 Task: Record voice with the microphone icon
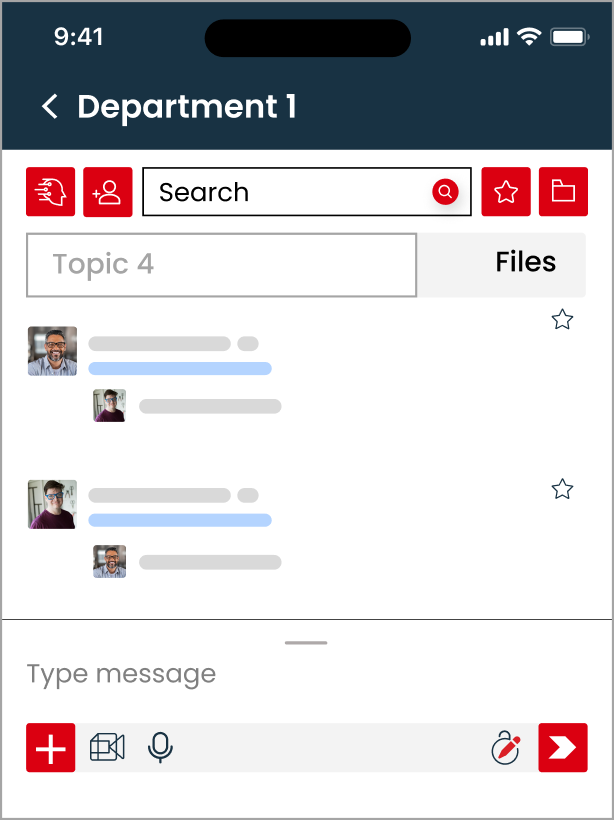click(160, 748)
